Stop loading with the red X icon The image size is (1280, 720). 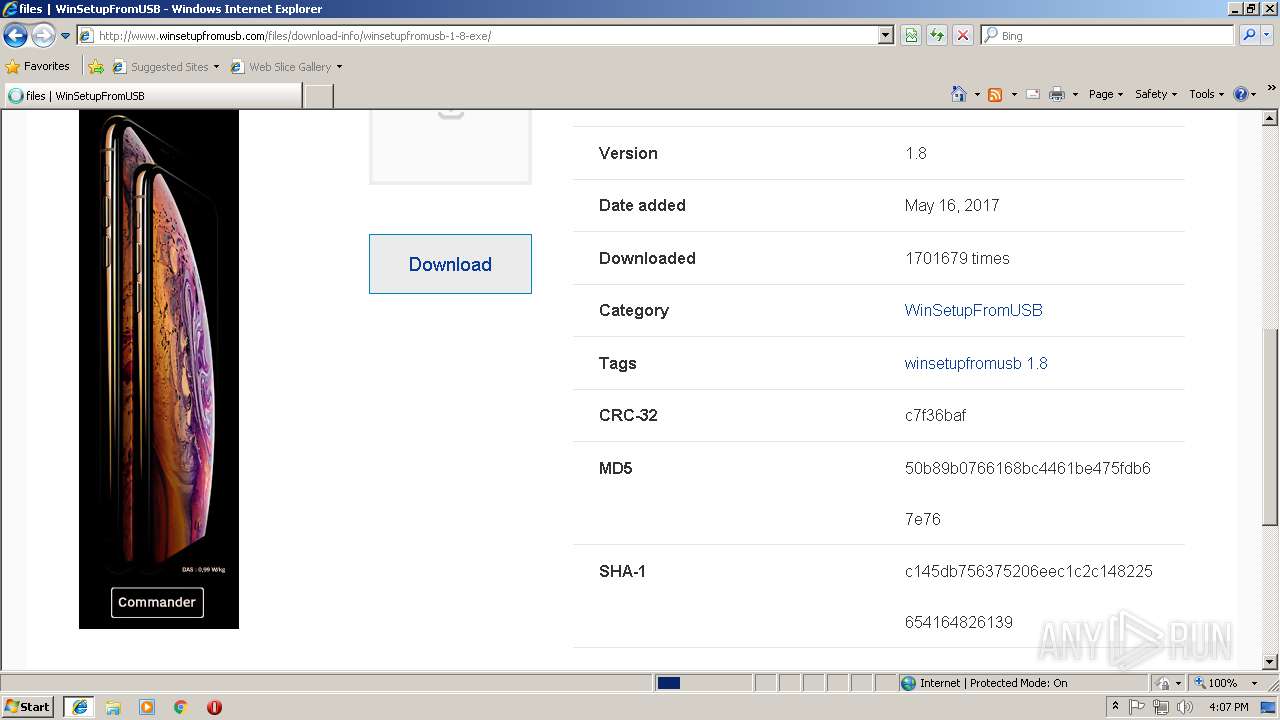click(963, 36)
